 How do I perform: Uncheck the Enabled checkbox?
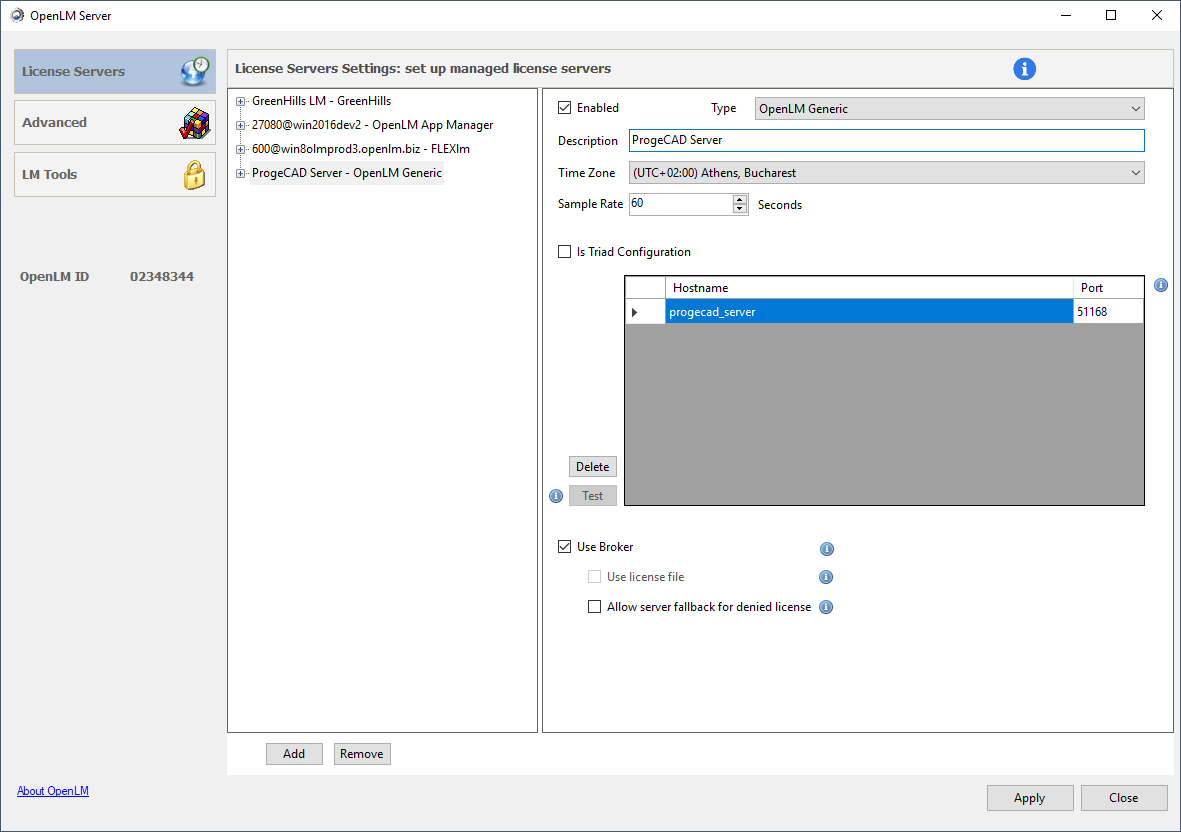(565, 108)
